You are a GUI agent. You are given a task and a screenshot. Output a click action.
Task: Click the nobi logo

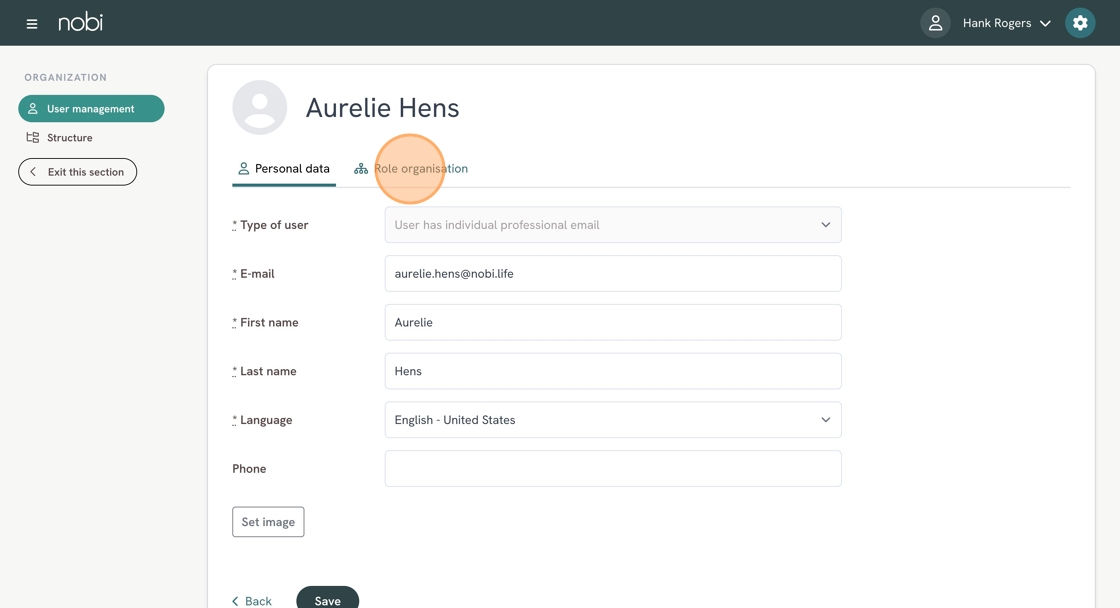pyautogui.click(x=80, y=22)
